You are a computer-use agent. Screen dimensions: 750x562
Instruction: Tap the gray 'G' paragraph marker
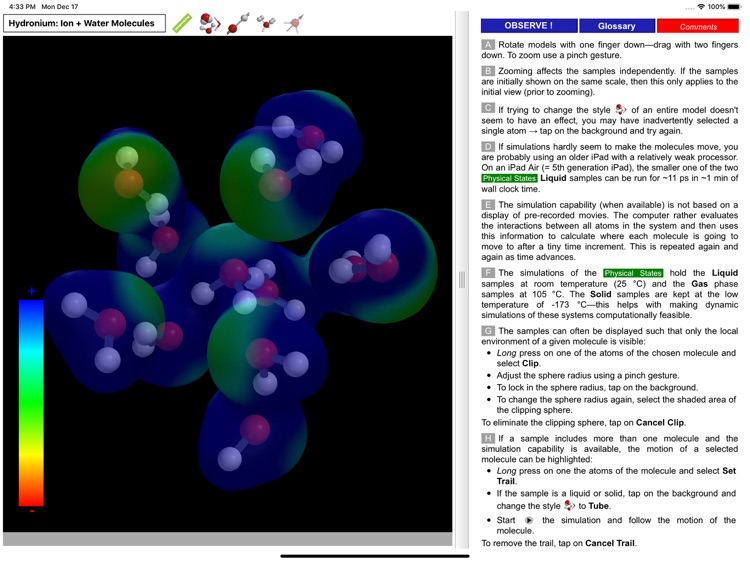pyautogui.click(x=488, y=331)
